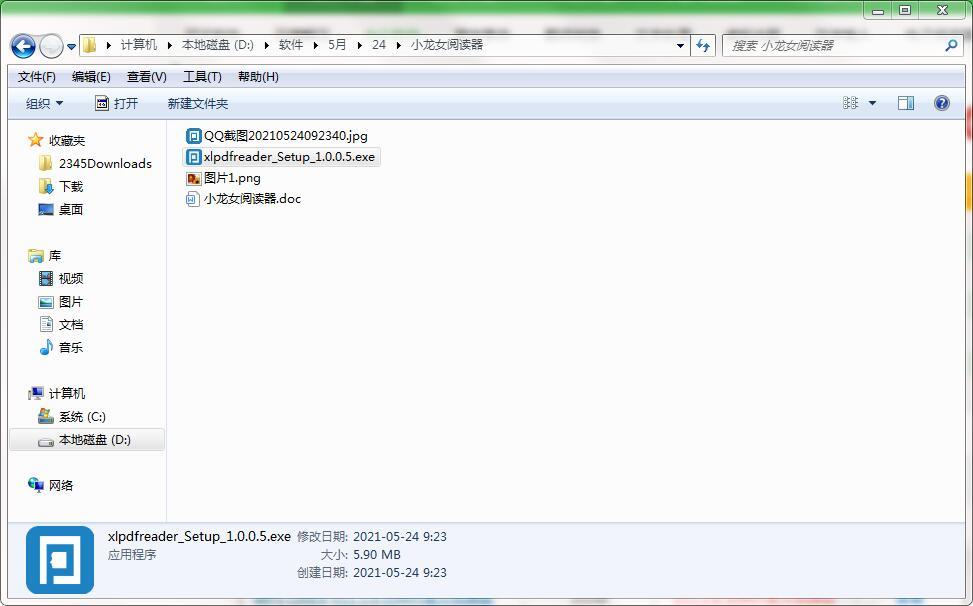
Task: Click the icon of QQ截图20210524092340.jpg
Action: 194,136
